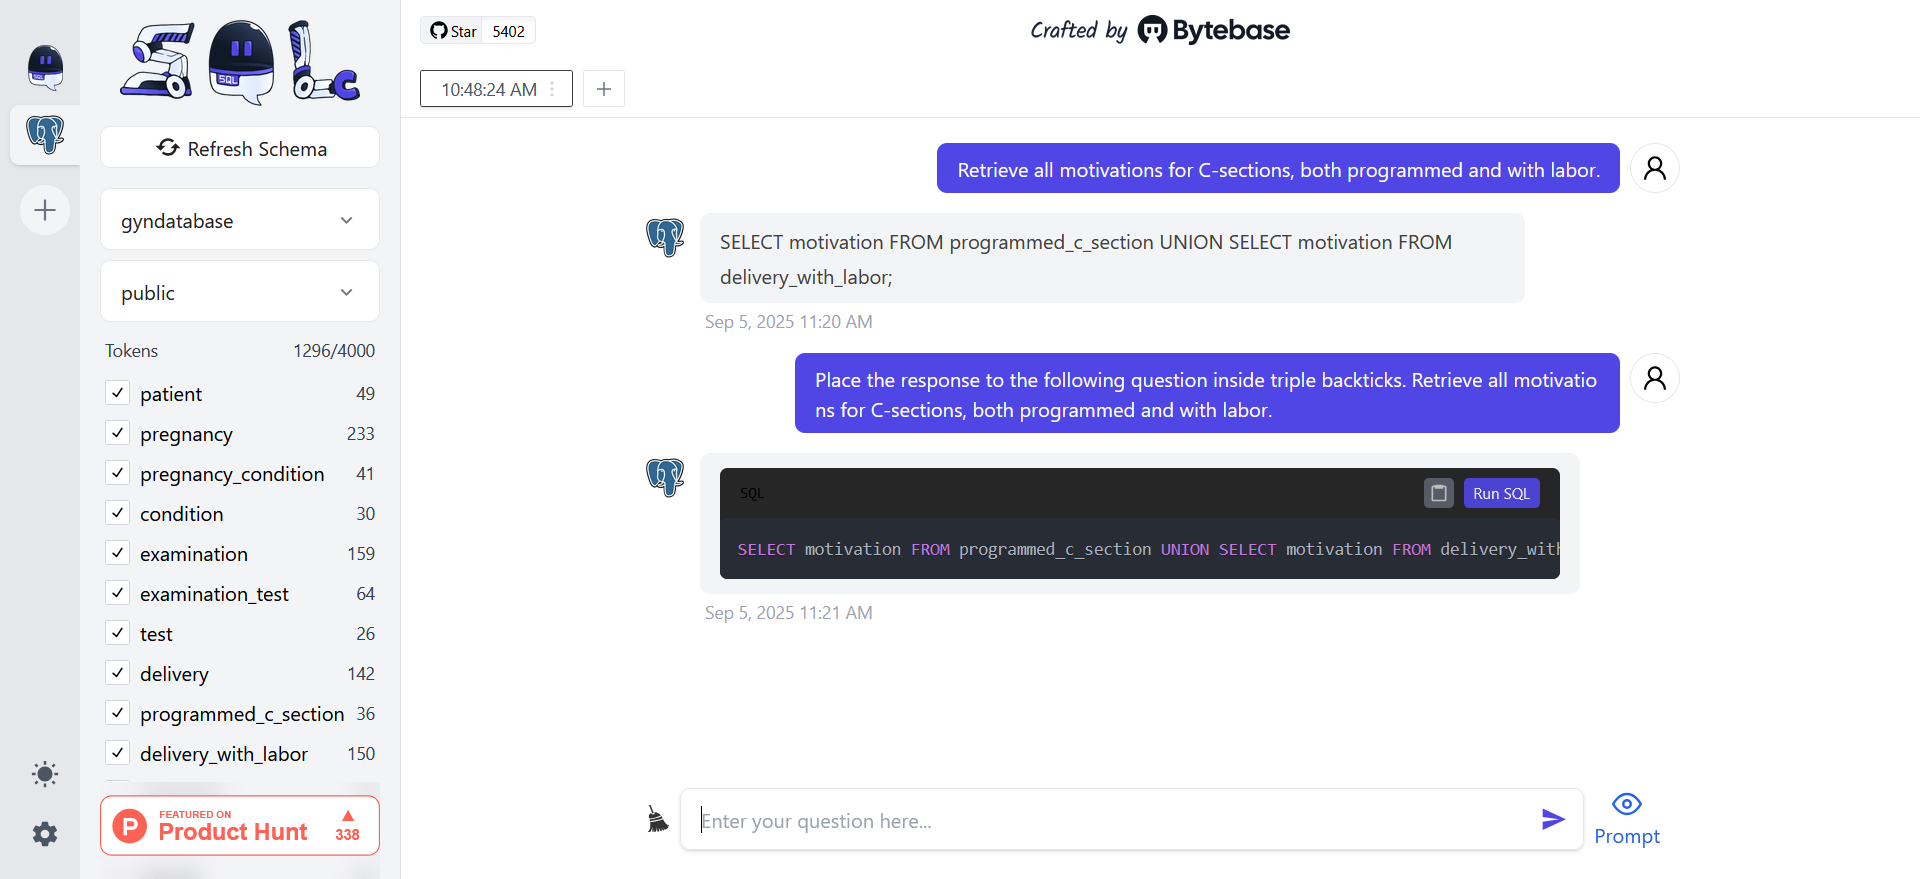Screen dimensions: 1920x879
Task: Send the question with the arrow icon
Action: (x=1553, y=820)
